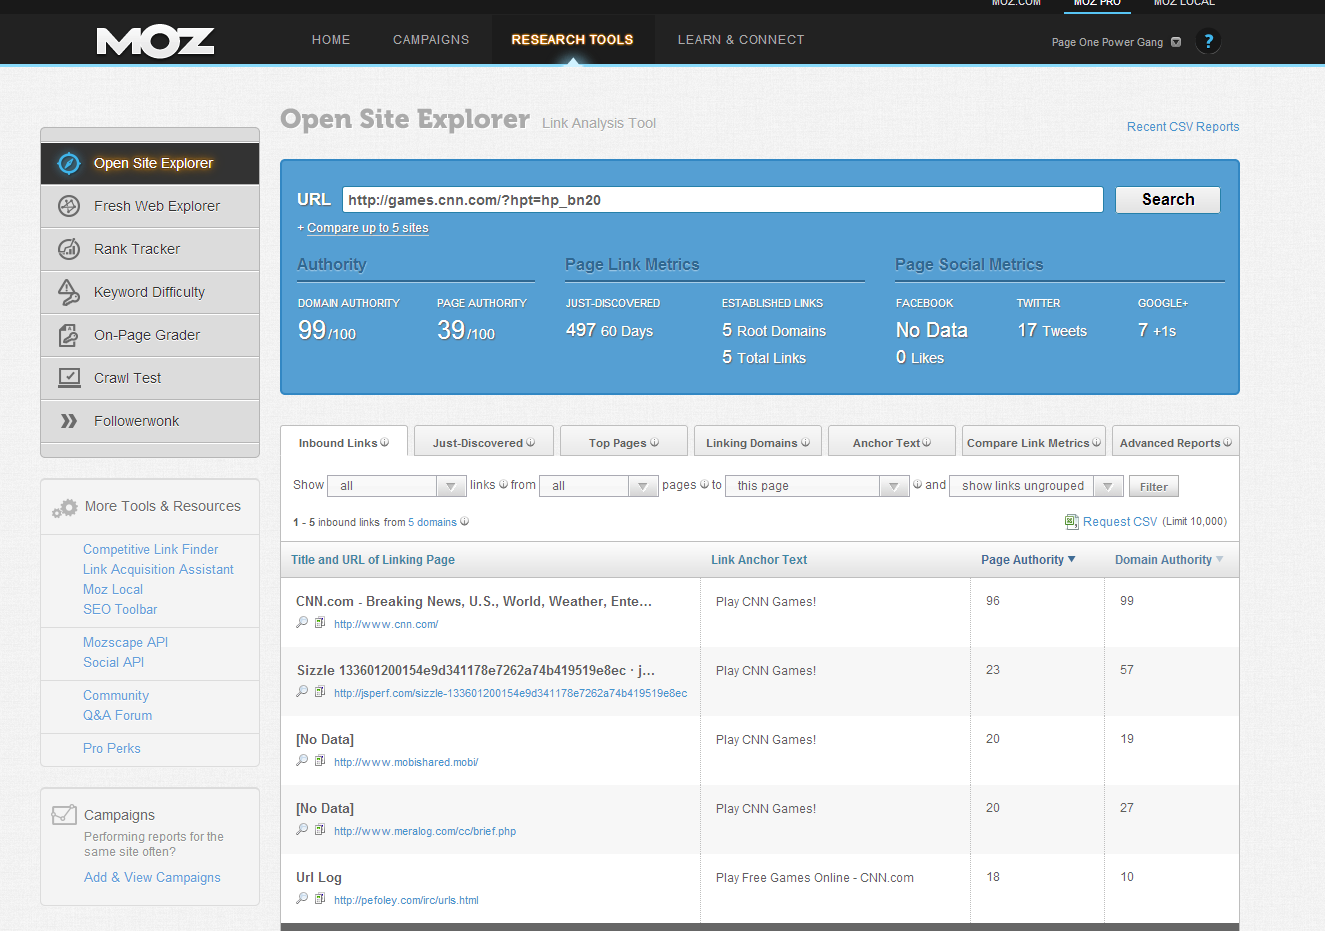Viewport: 1325px width, 931px height.
Task: Click page icon under CNN.com row
Action: point(320,623)
